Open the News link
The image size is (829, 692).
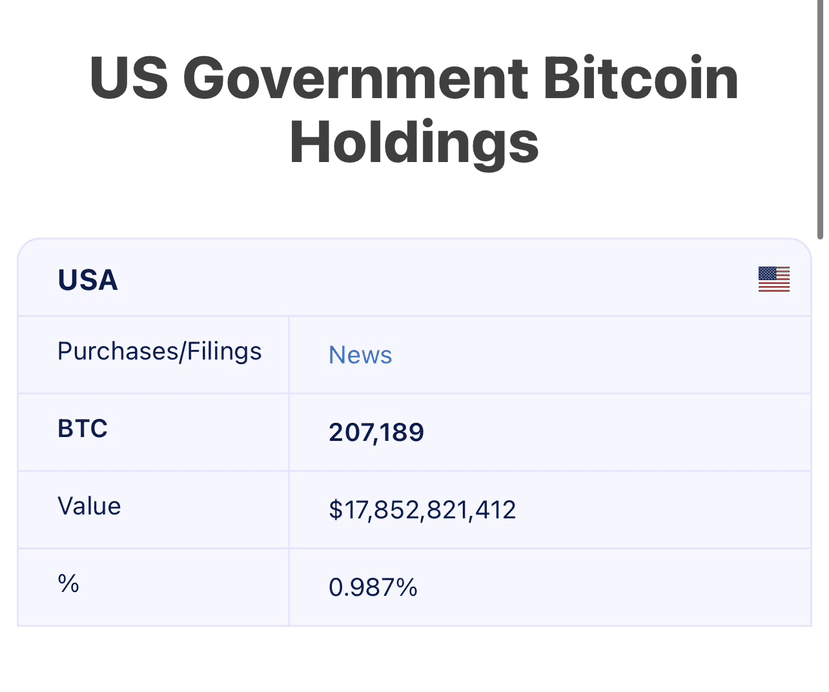(360, 355)
